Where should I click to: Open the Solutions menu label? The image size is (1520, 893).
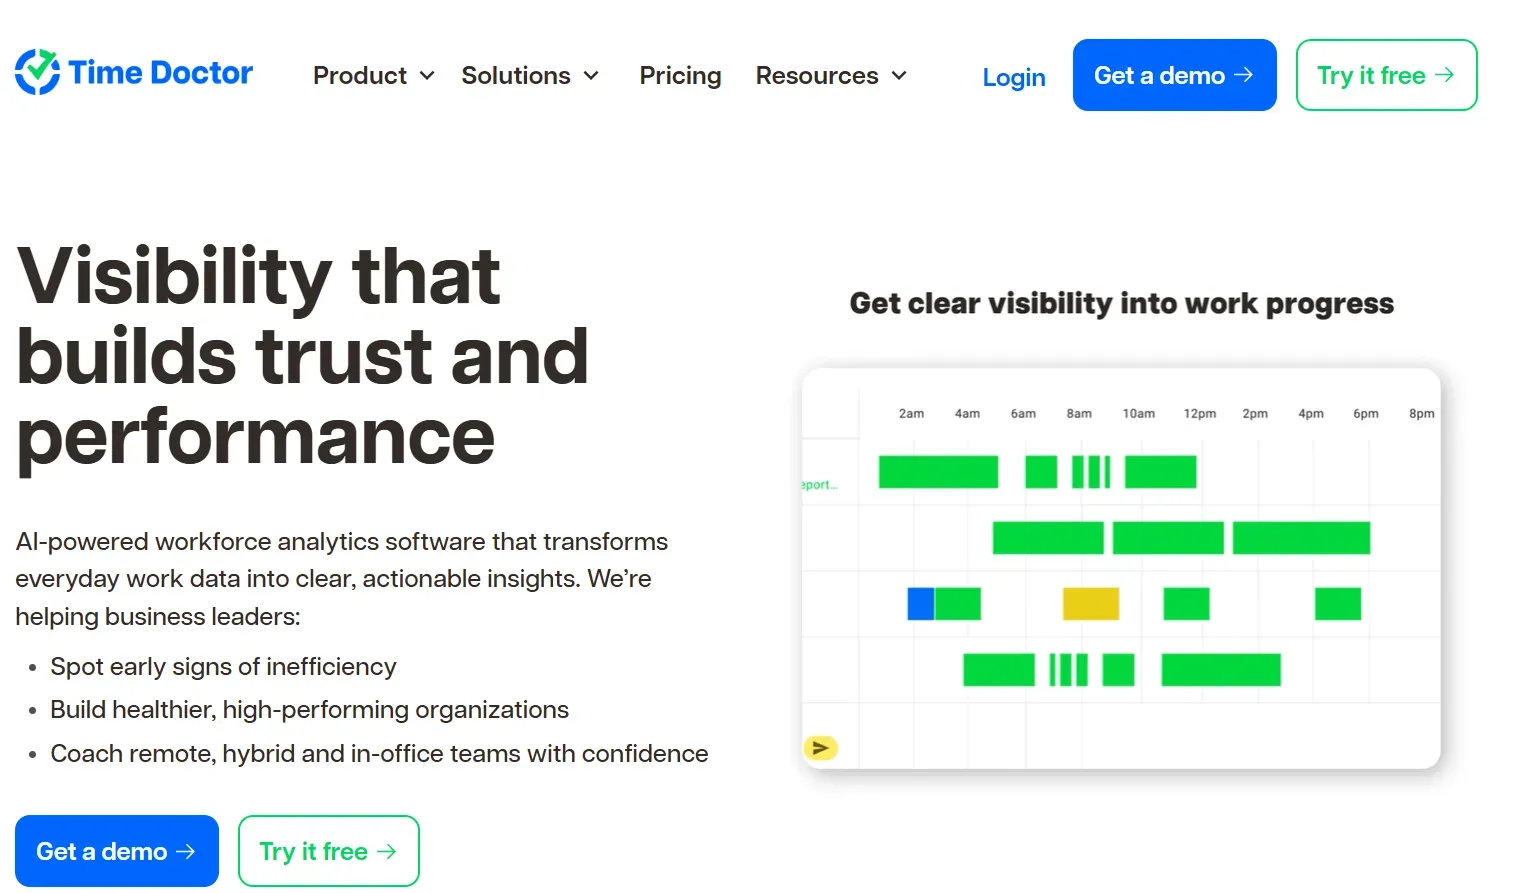click(x=516, y=76)
